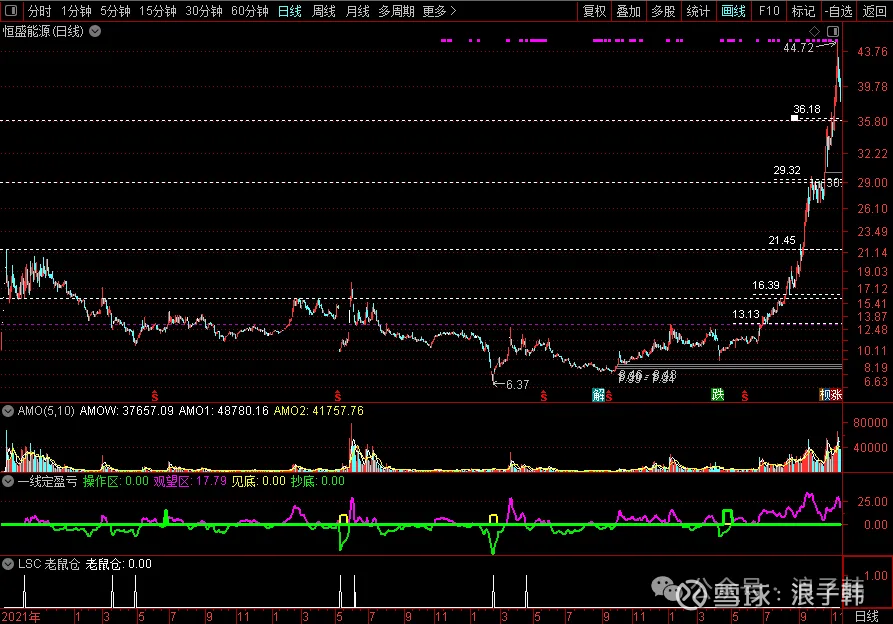Select the 36.18 drawn line handle
This screenshot has width=893, height=624.
coord(794,118)
